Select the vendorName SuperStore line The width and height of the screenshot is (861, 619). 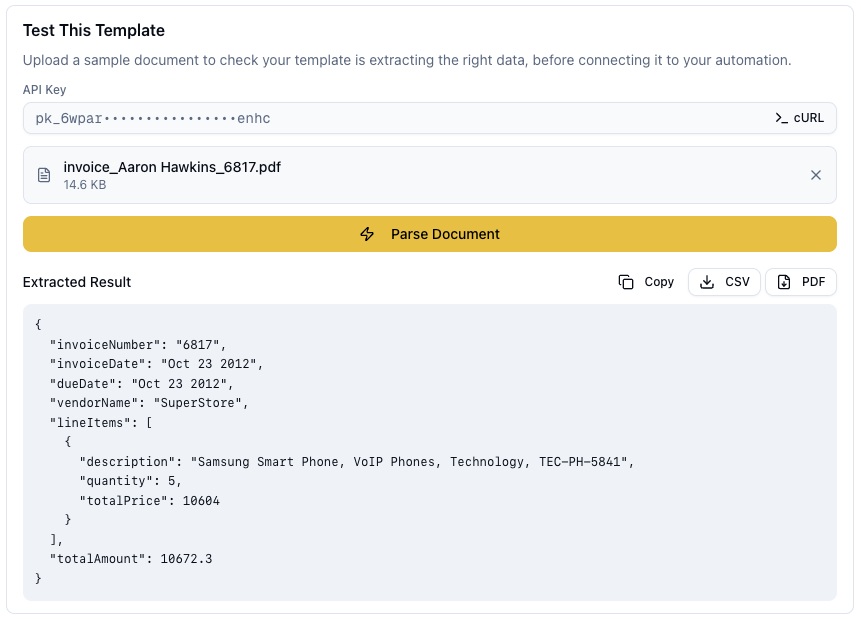click(x=149, y=403)
